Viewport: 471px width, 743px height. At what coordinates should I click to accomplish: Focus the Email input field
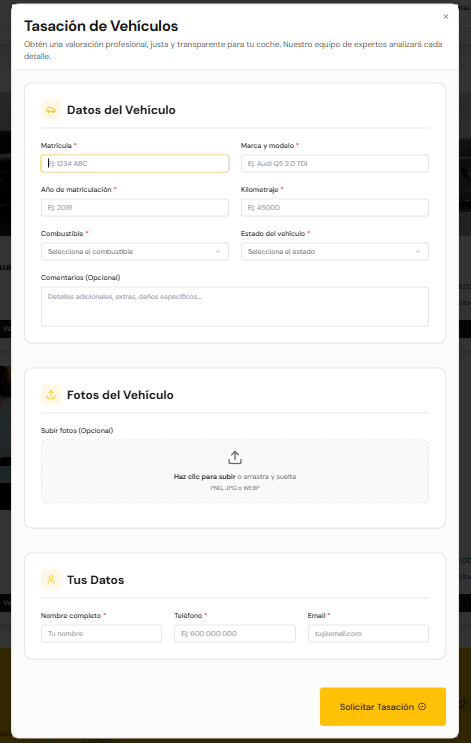point(368,634)
